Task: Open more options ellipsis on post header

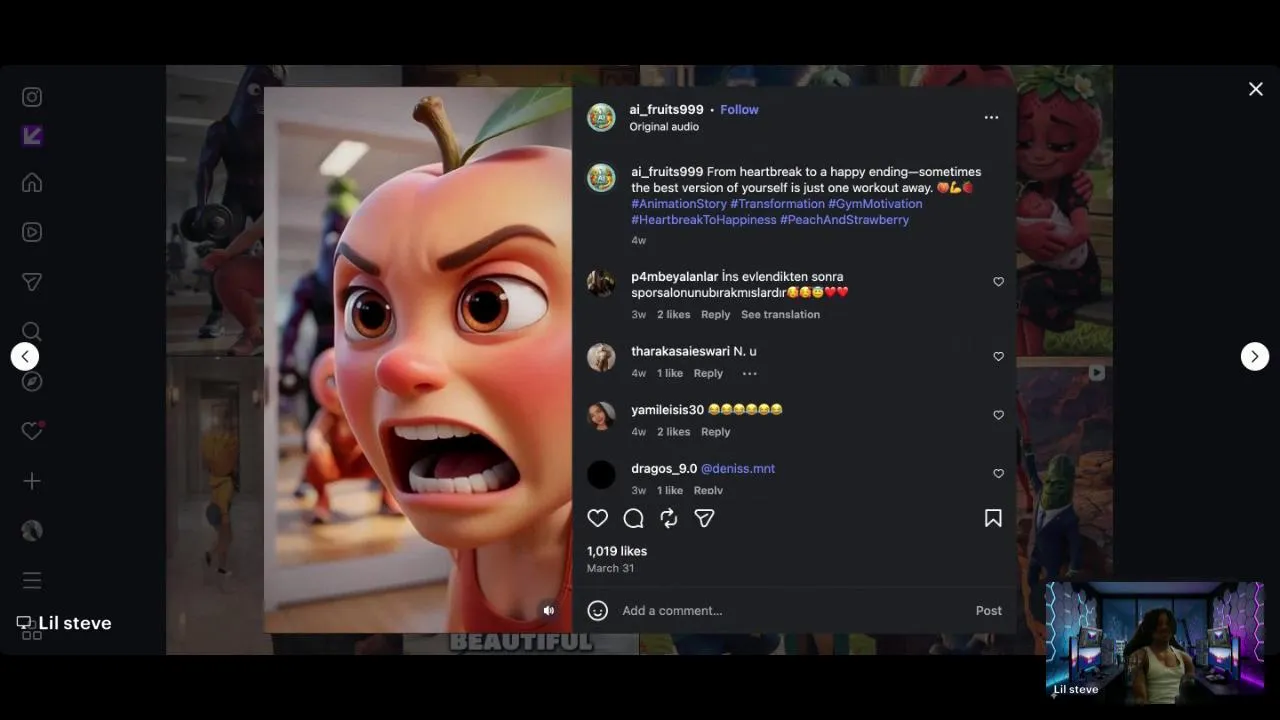Action: pyautogui.click(x=991, y=117)
